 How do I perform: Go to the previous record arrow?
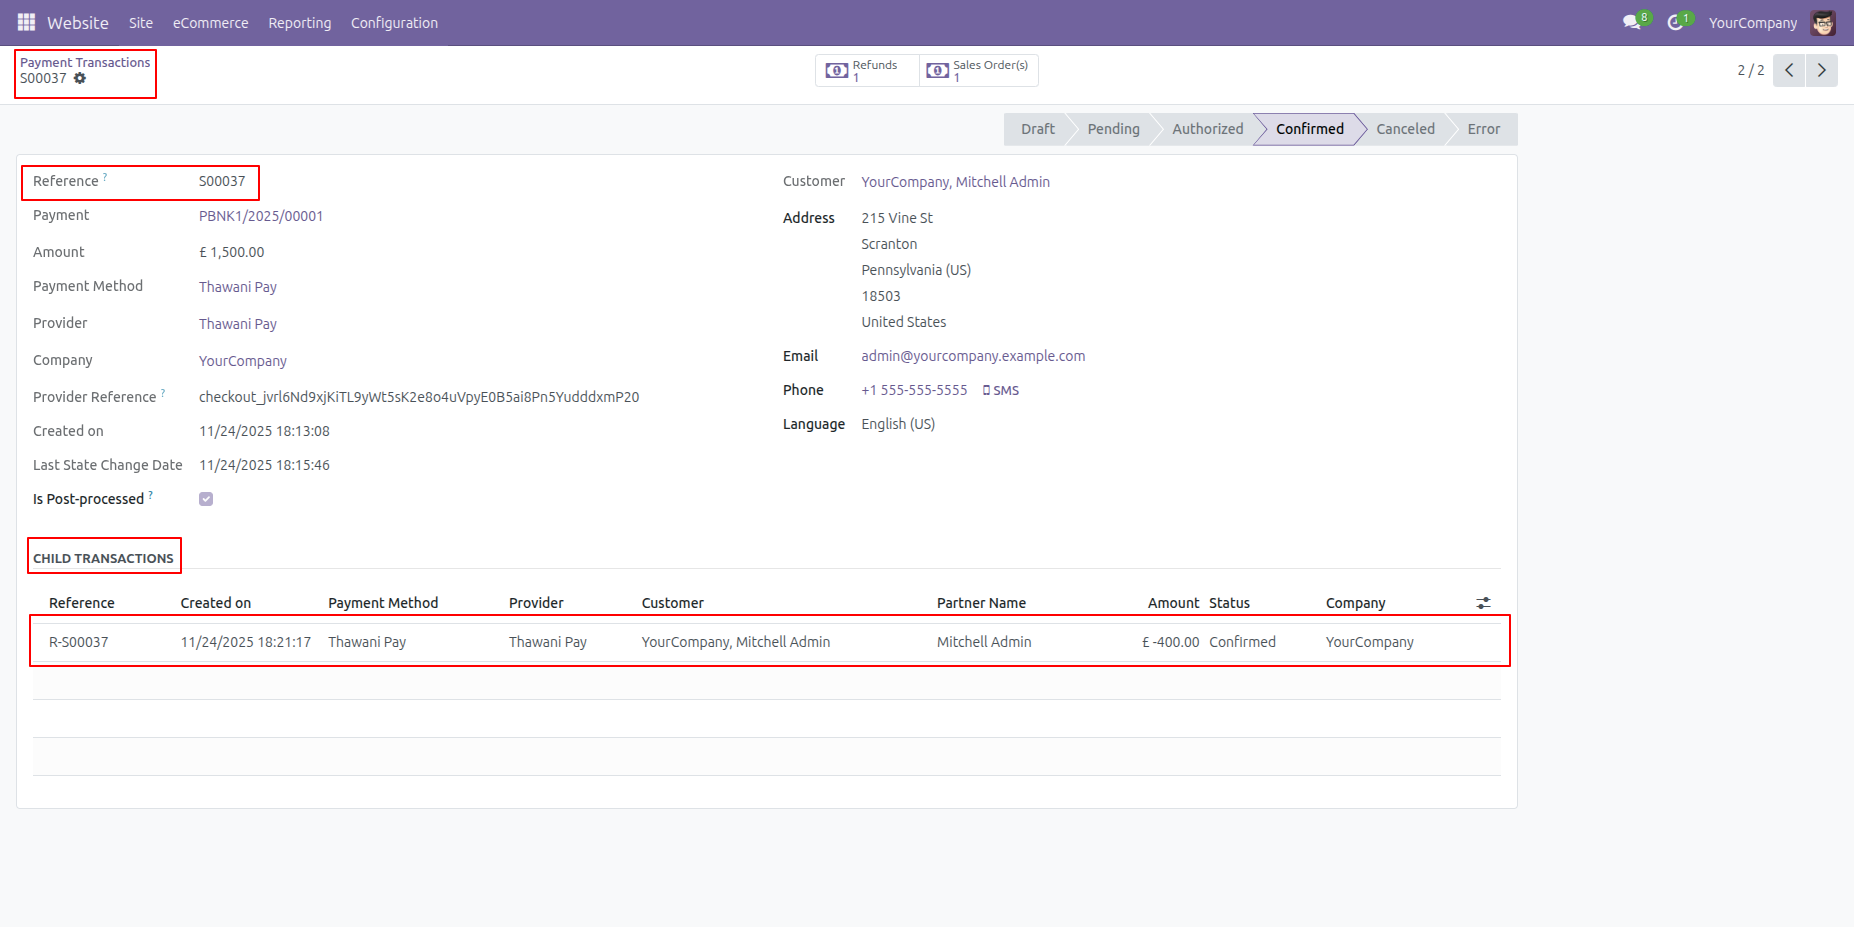(x=1789, y=70)
